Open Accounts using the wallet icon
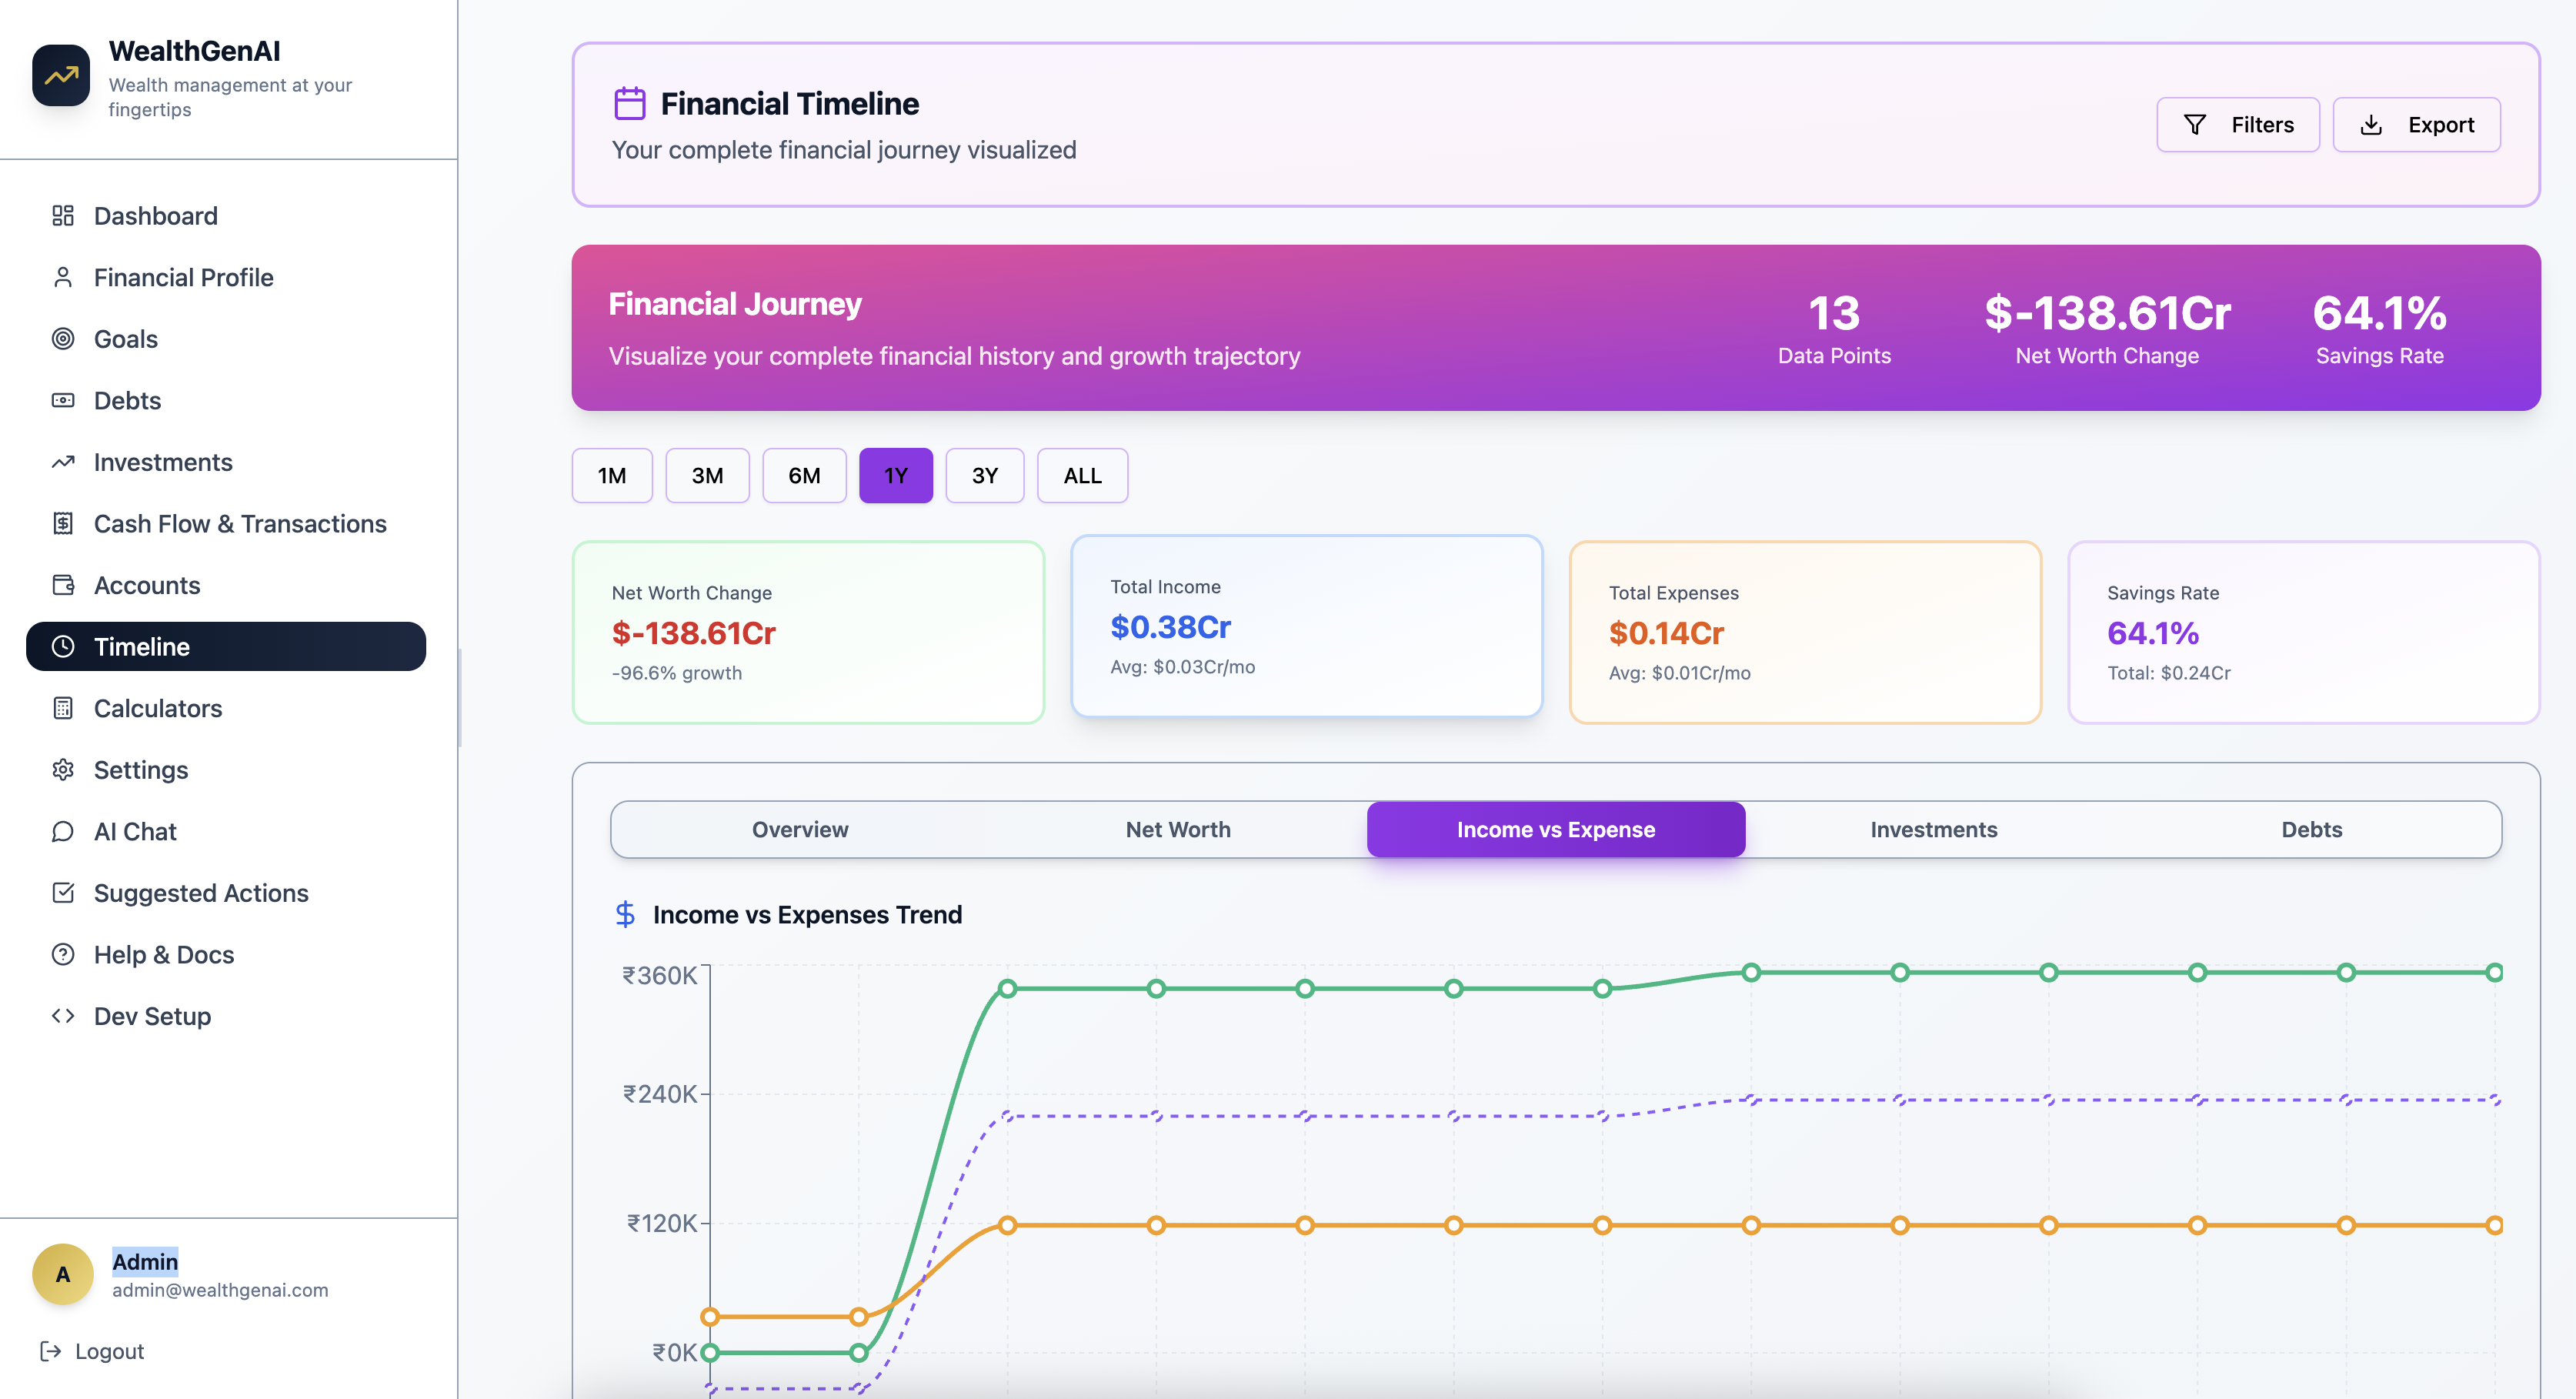This screenshot has height=1399, width=2576. (63, 585)
